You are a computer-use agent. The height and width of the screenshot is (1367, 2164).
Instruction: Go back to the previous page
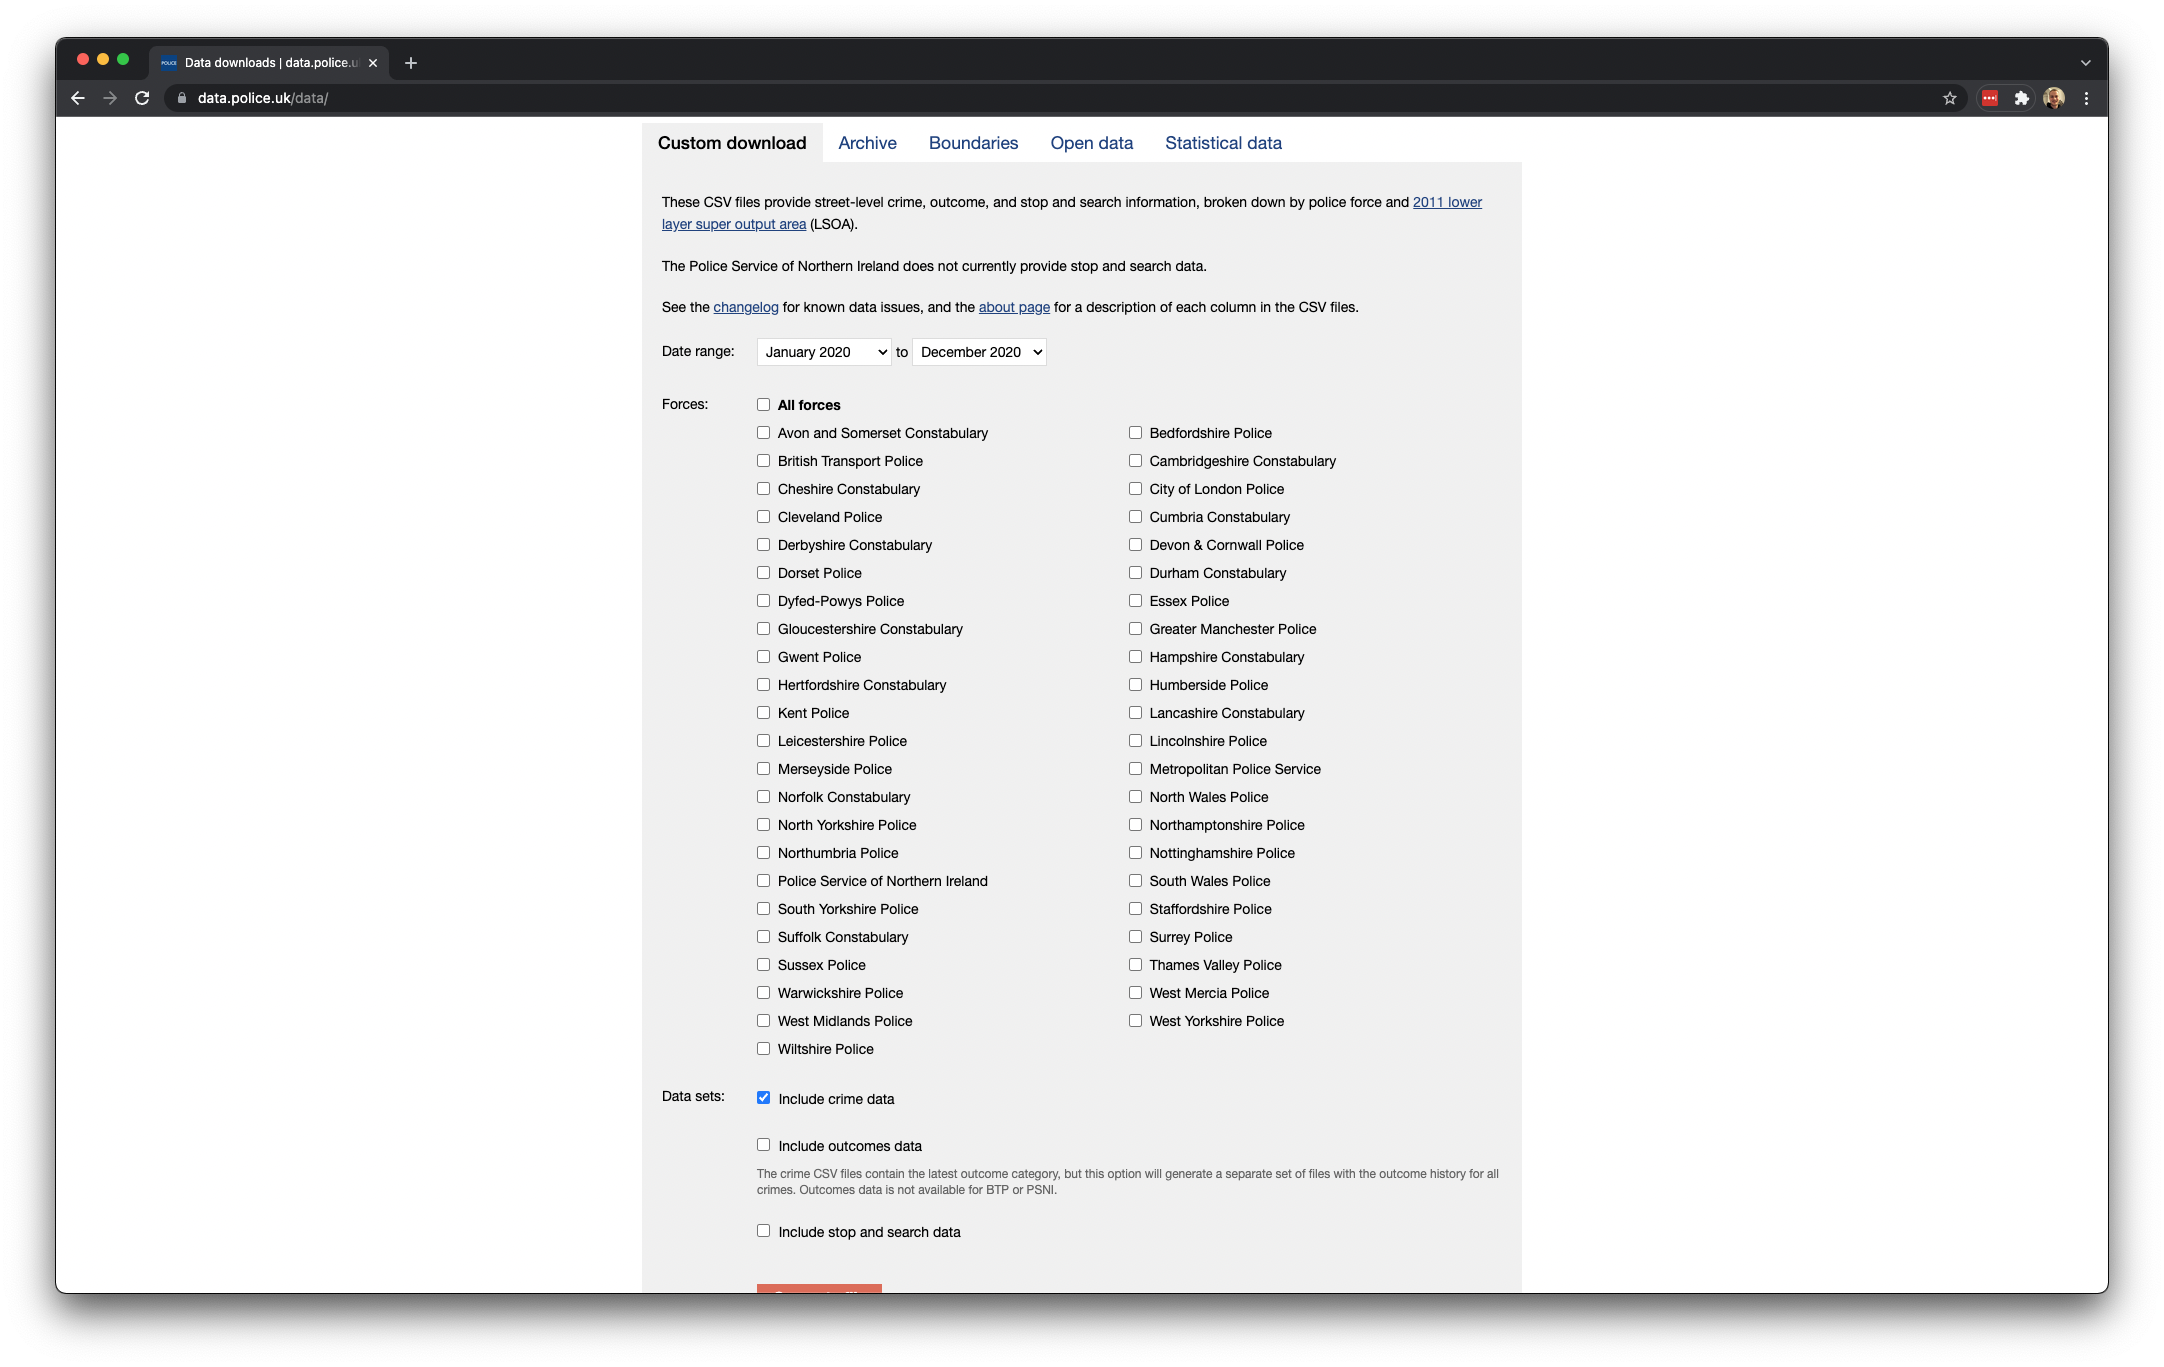coord(78,98)
